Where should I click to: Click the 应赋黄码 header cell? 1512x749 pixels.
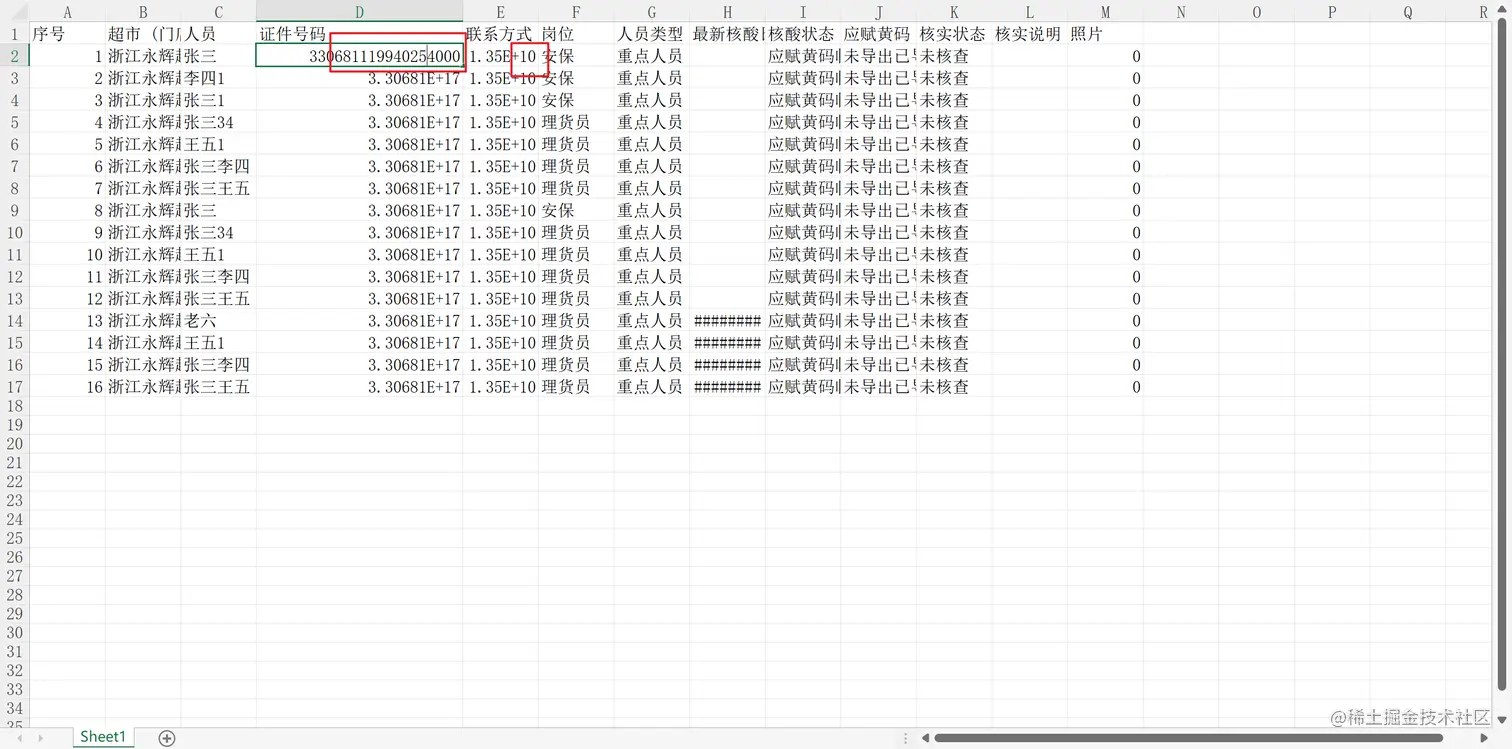[879, 34]
